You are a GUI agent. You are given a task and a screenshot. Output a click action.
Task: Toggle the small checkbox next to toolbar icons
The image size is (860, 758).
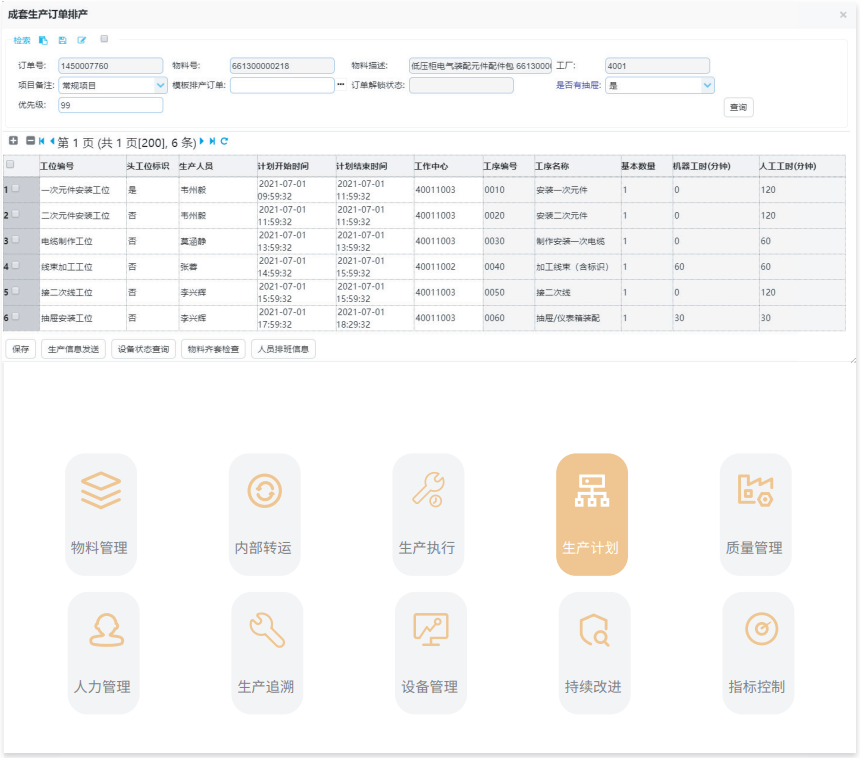coord(104,39)
